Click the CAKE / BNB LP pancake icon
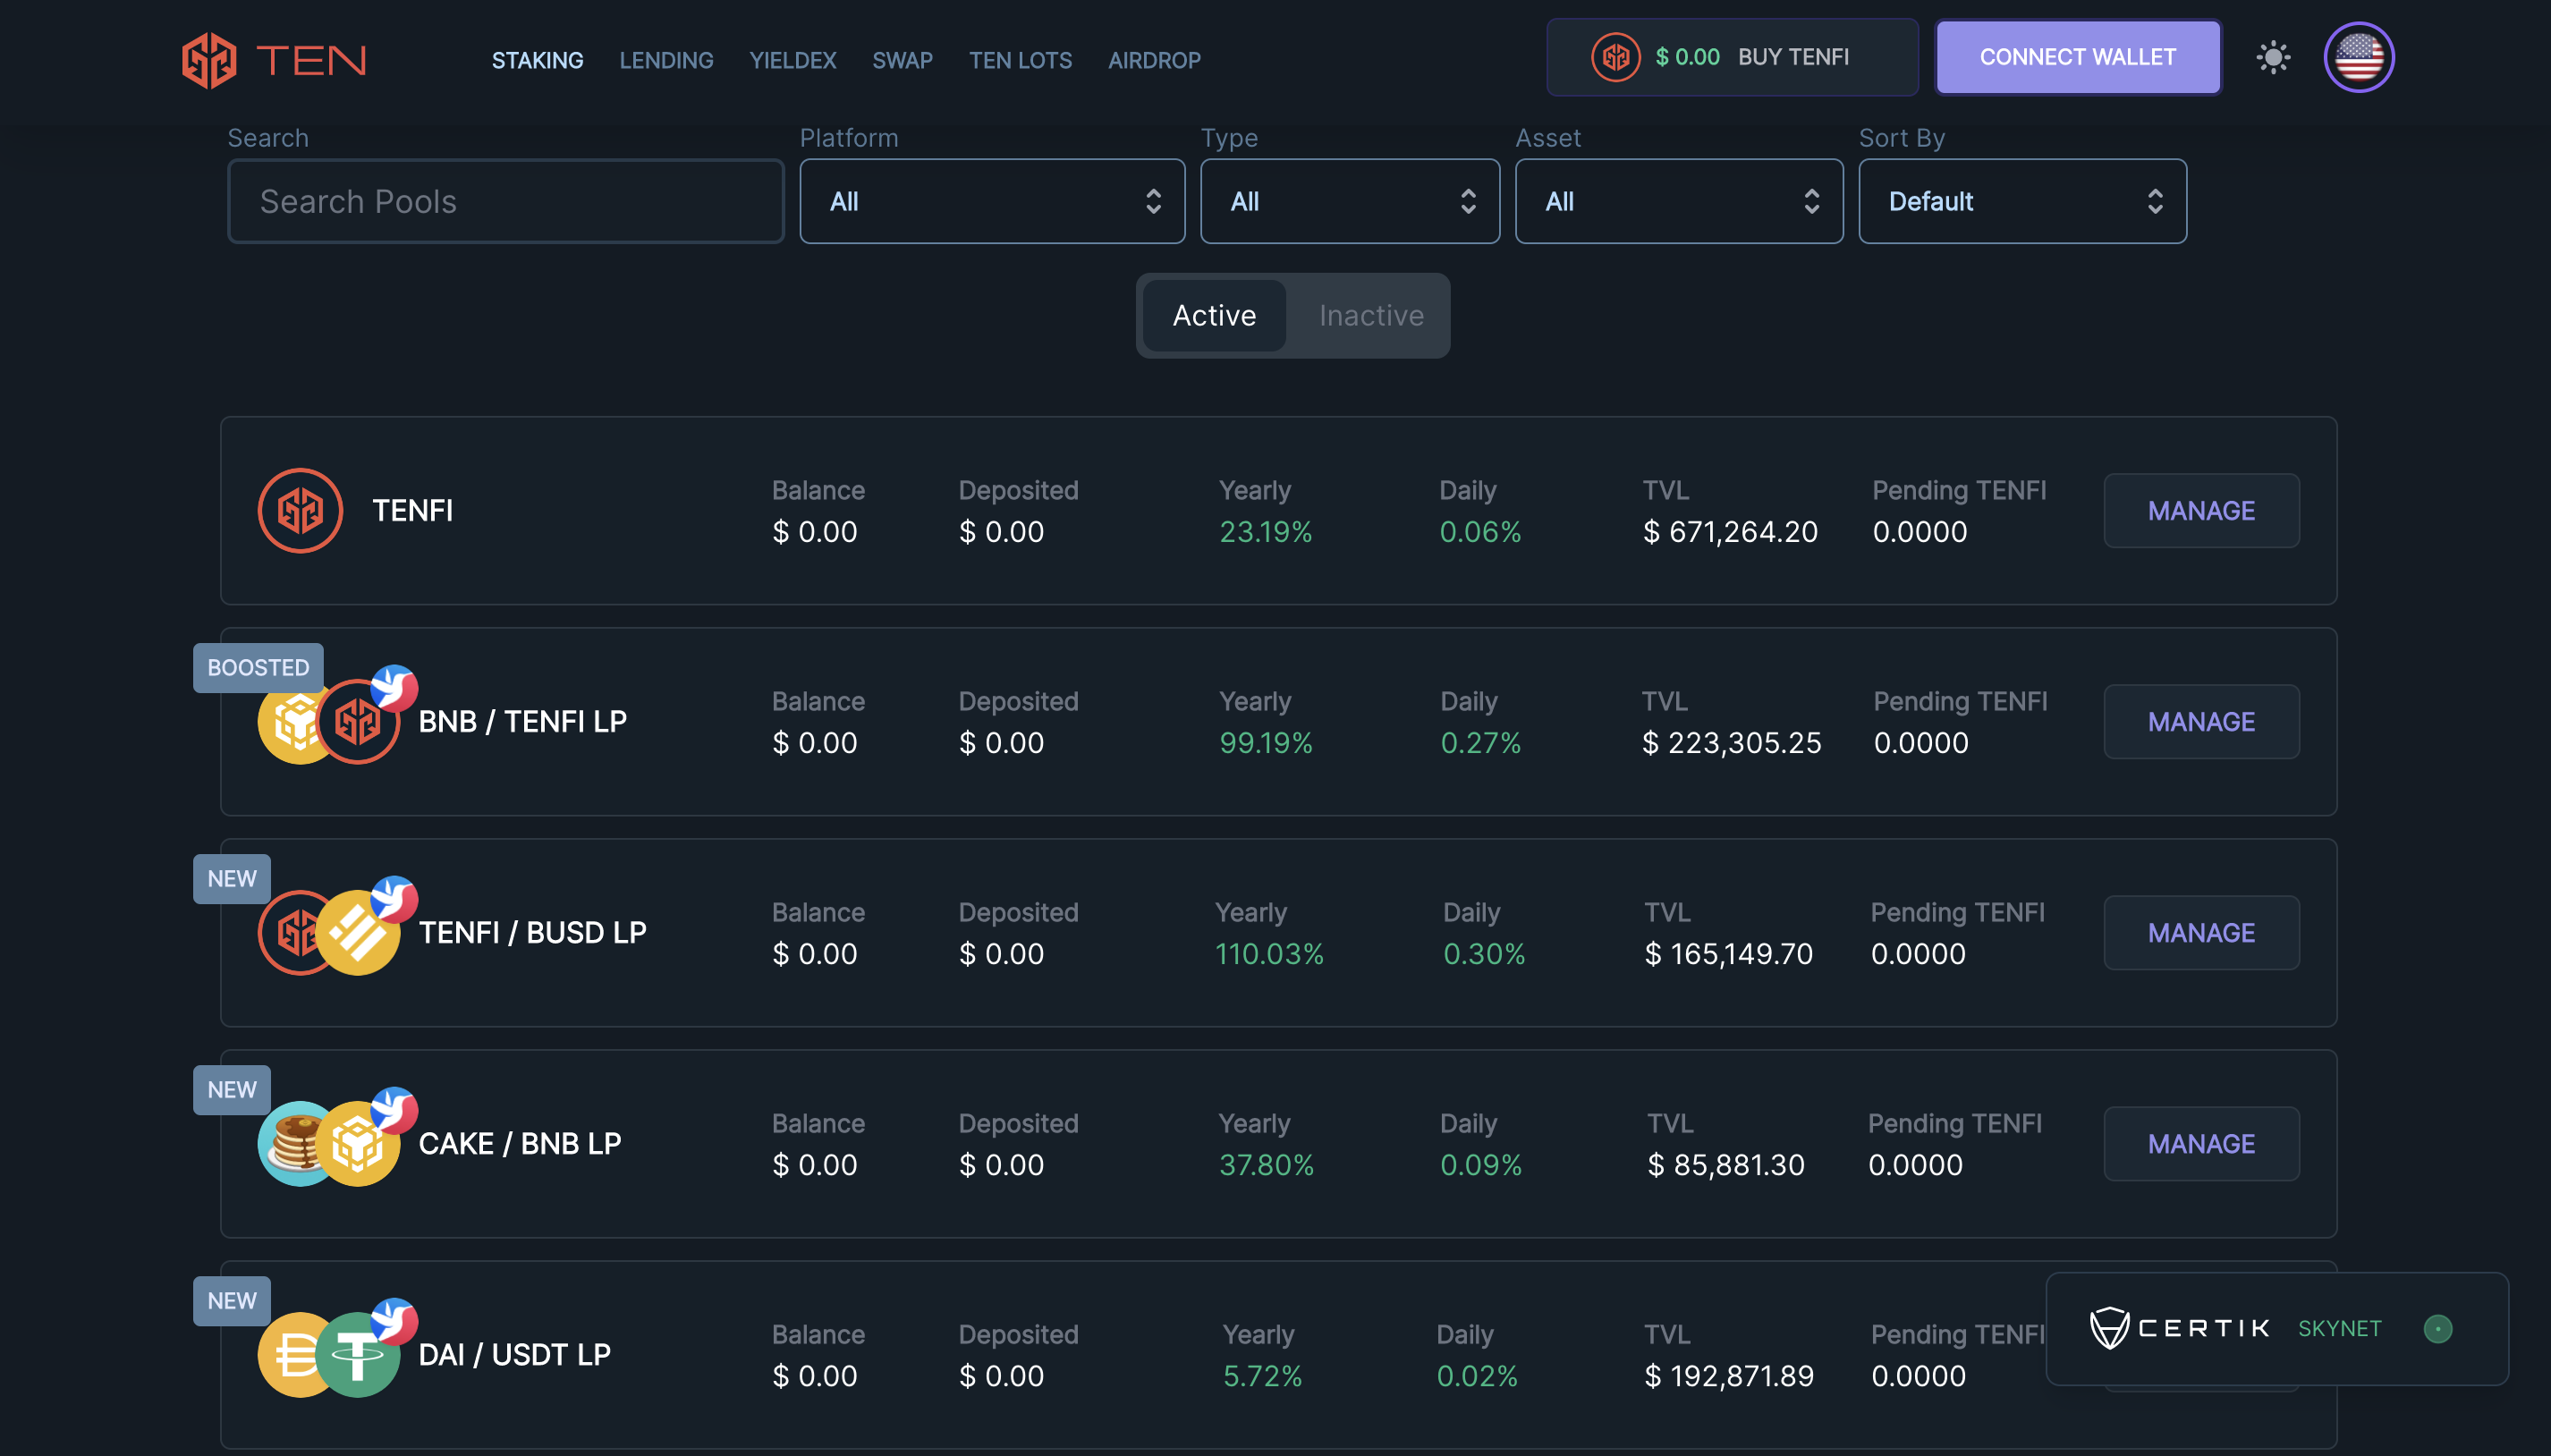 297,1143
